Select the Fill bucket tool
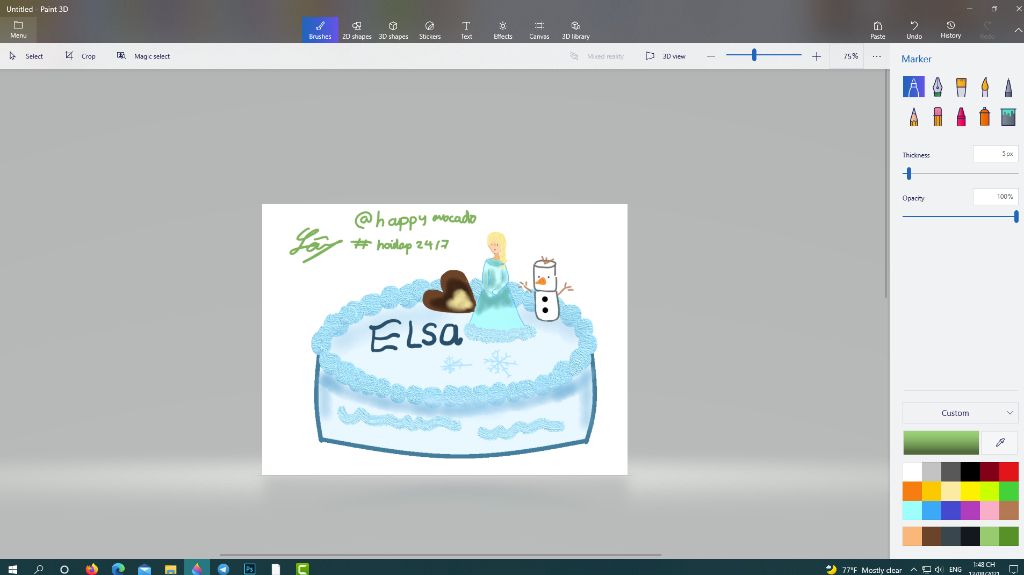The image size is (1024, 575). click(x=1008, y=116)
